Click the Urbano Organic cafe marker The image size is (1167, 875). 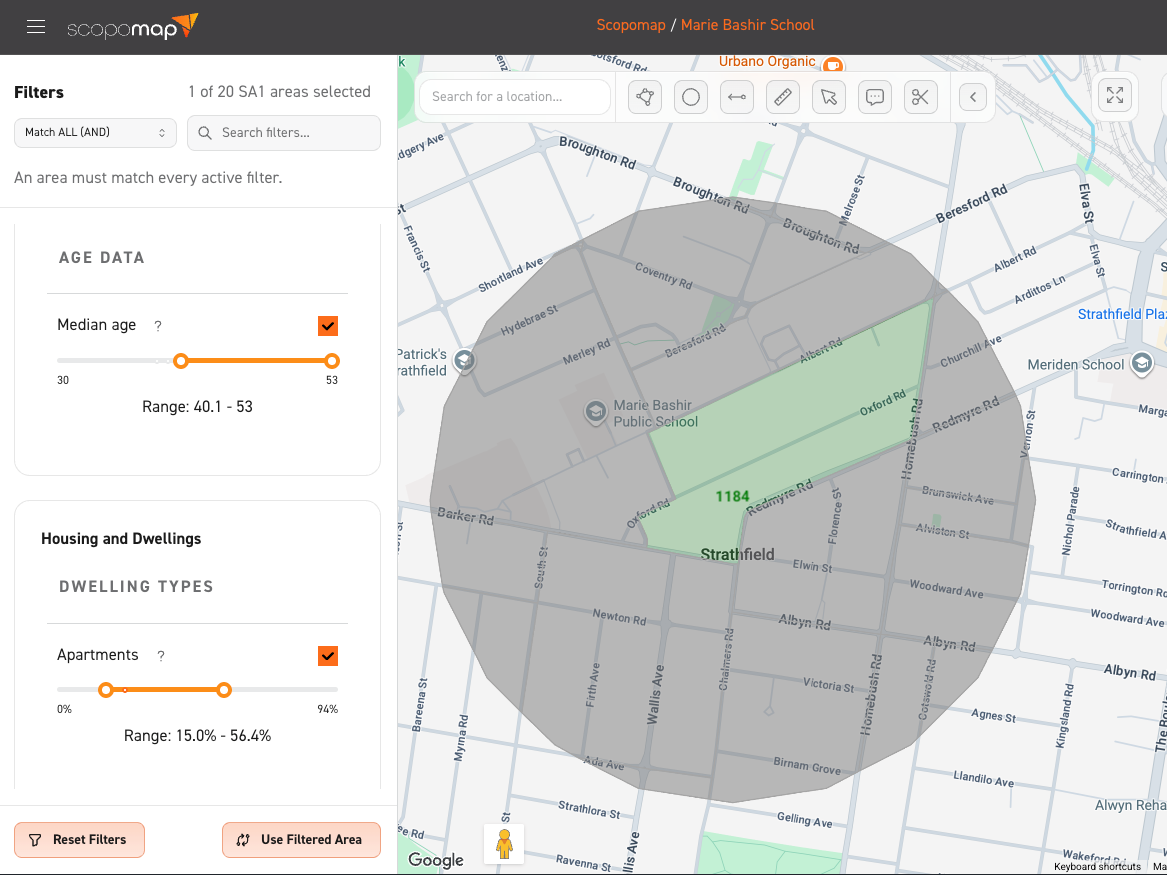pyautogui.click(x=834, y=64)
